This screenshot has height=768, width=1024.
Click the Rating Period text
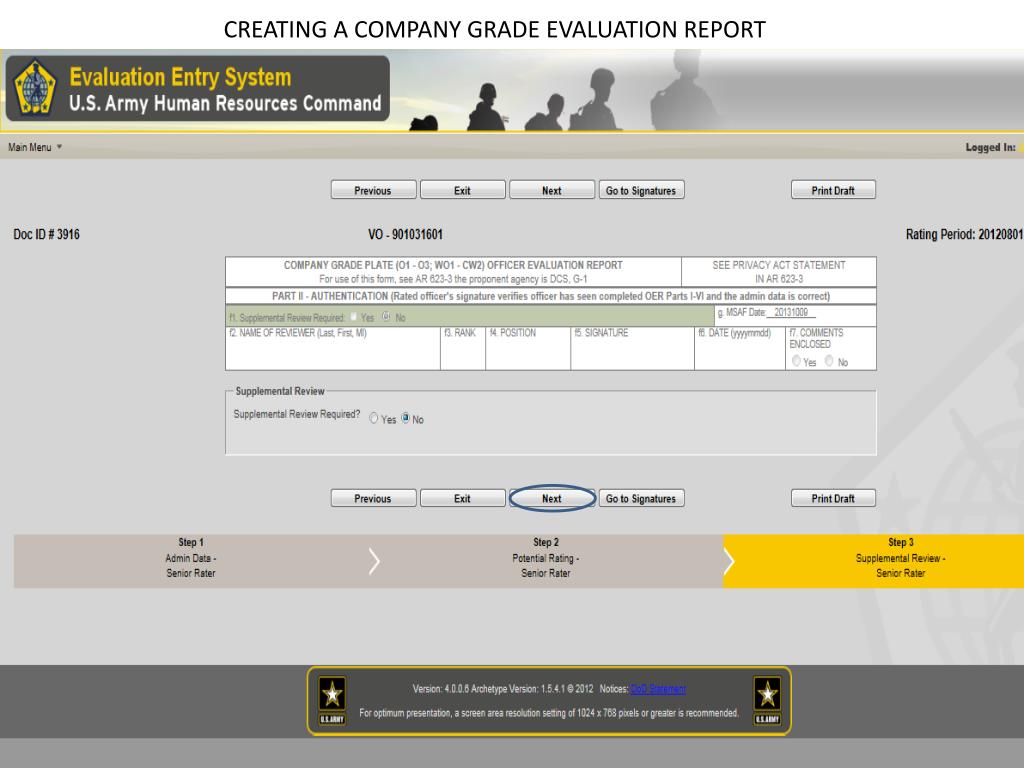[x=965, y=234]
